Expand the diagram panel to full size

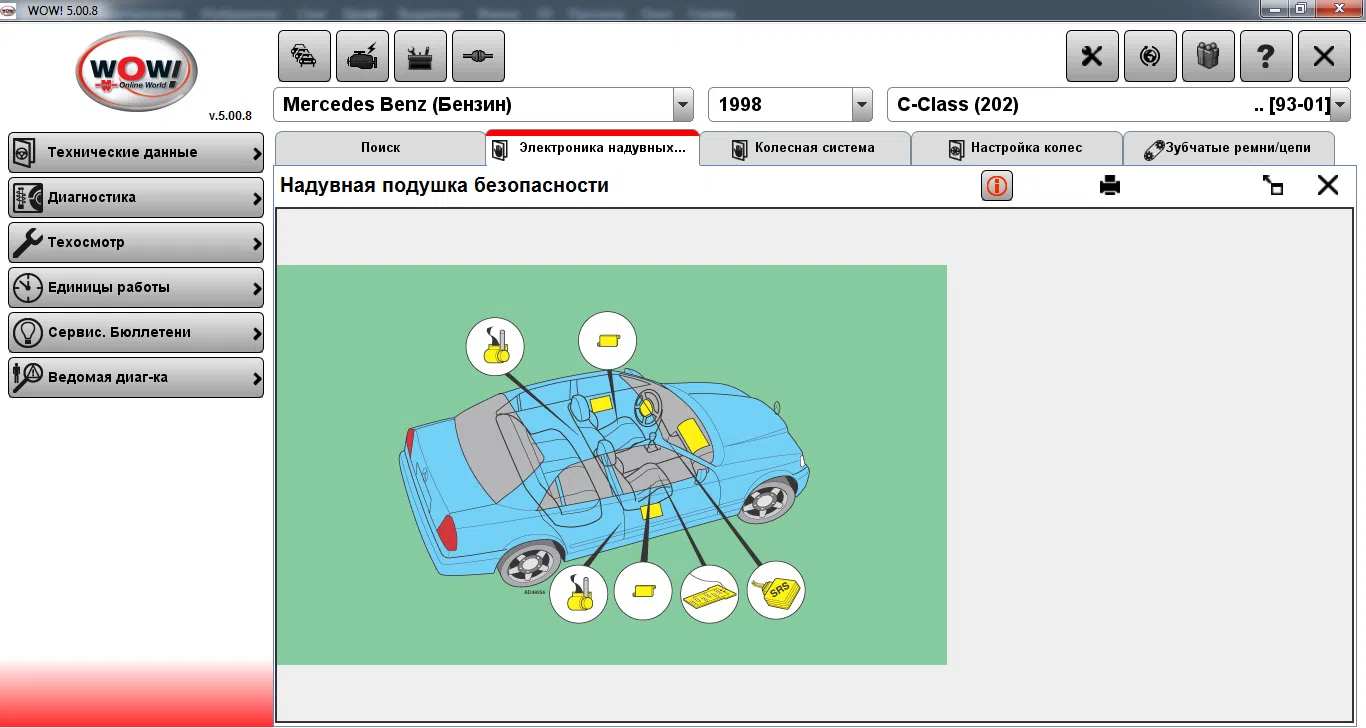(x=1273, y=186)
